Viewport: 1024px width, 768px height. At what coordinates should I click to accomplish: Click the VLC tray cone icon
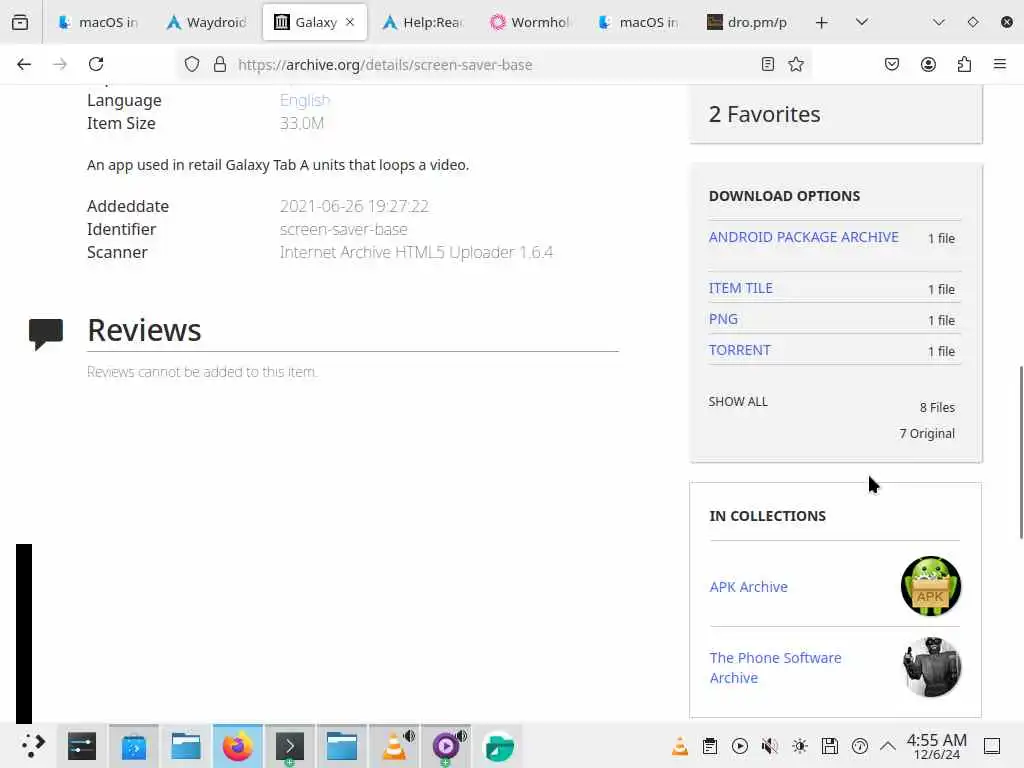point(680,746)
